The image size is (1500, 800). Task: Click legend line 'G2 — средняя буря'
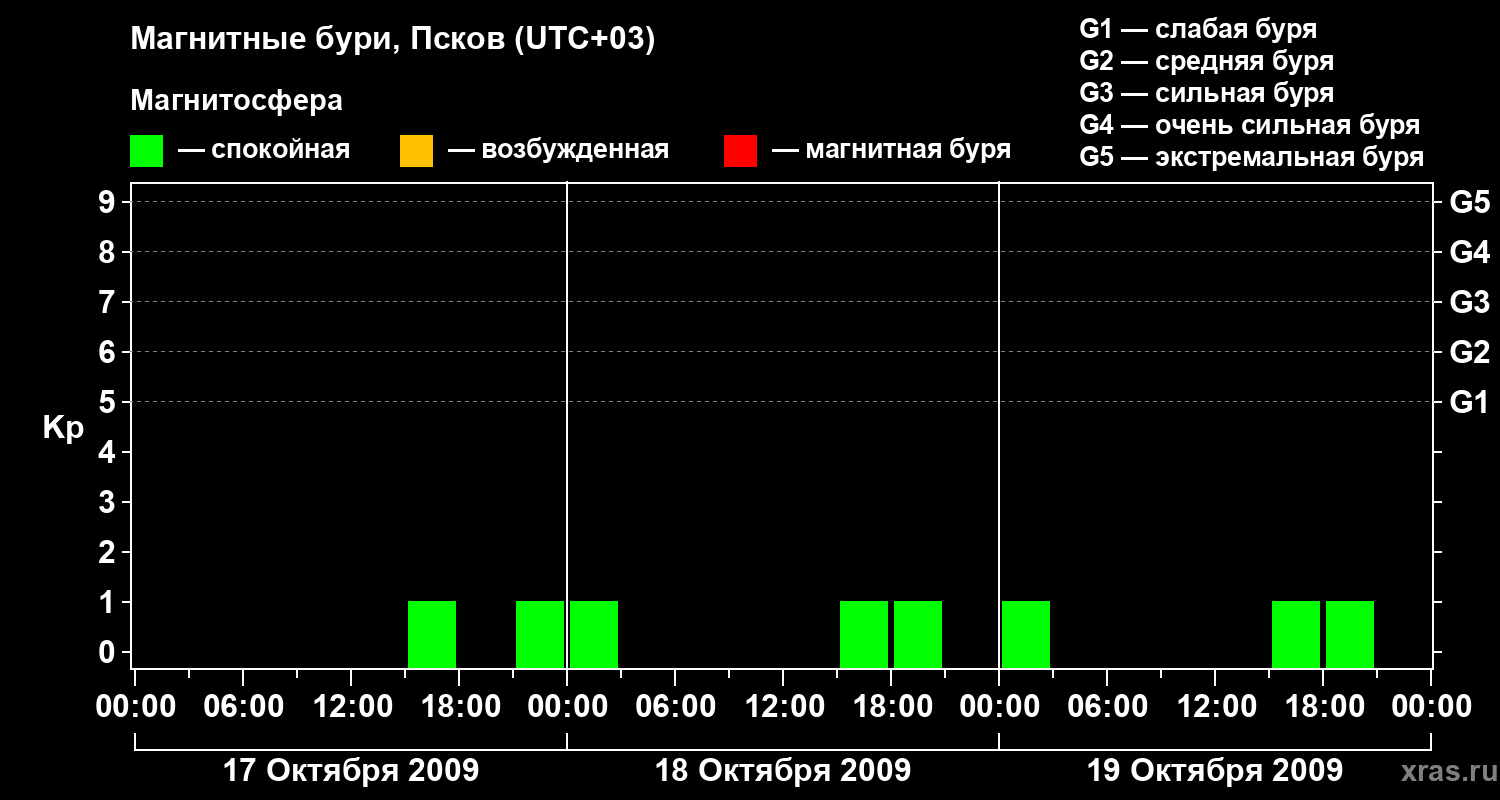pyautogui.click(x=1207, y=61)
